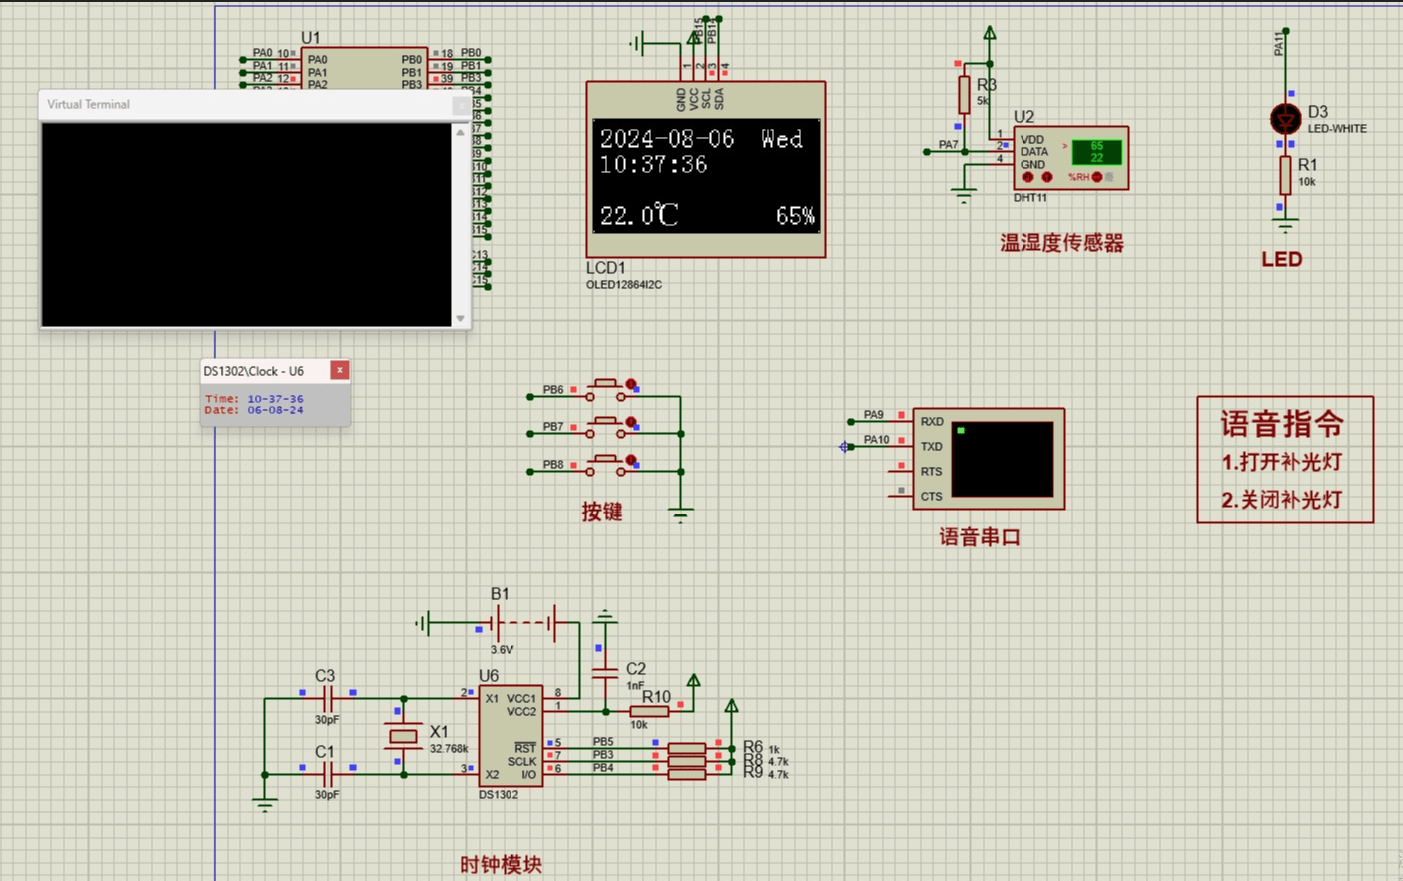Click DHT11 first red adjust button
1403x881 pixels.
pyautogui.click(x=1028, y=177)
